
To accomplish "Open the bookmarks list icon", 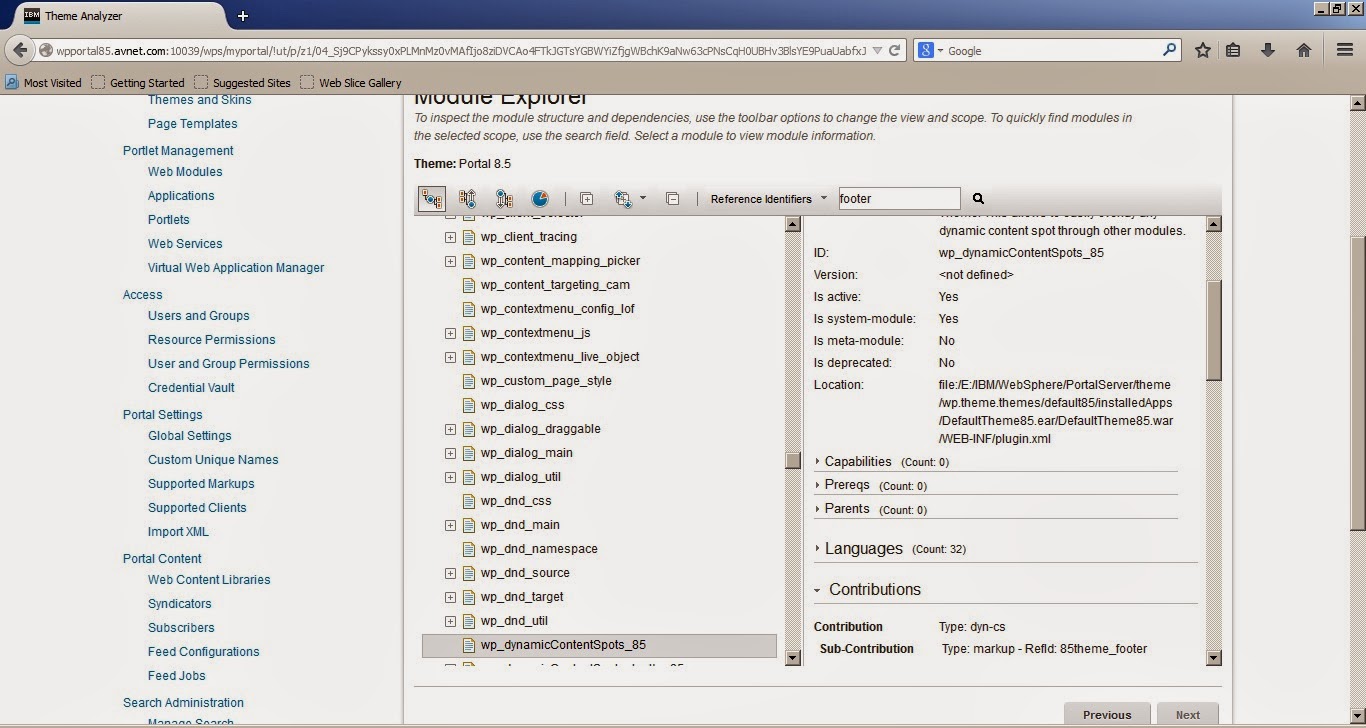I will 1233,50.
